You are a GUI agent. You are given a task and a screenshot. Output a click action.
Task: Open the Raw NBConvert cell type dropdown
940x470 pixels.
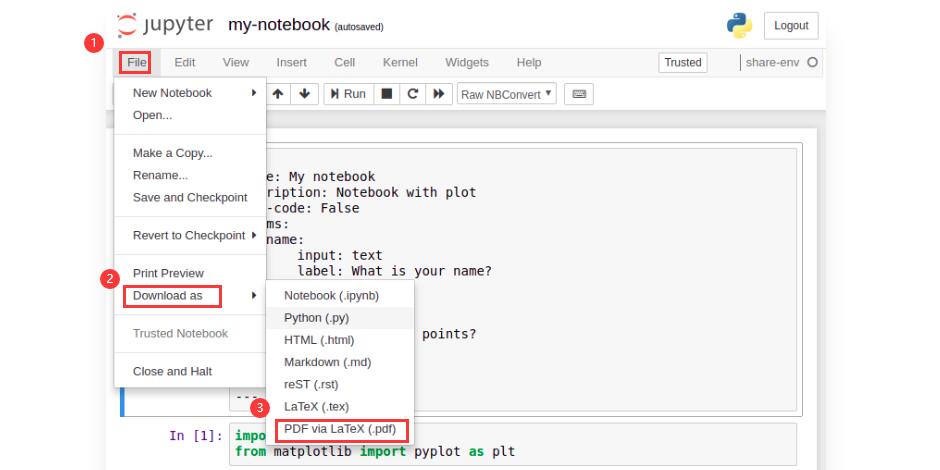[x=507, y=94]
